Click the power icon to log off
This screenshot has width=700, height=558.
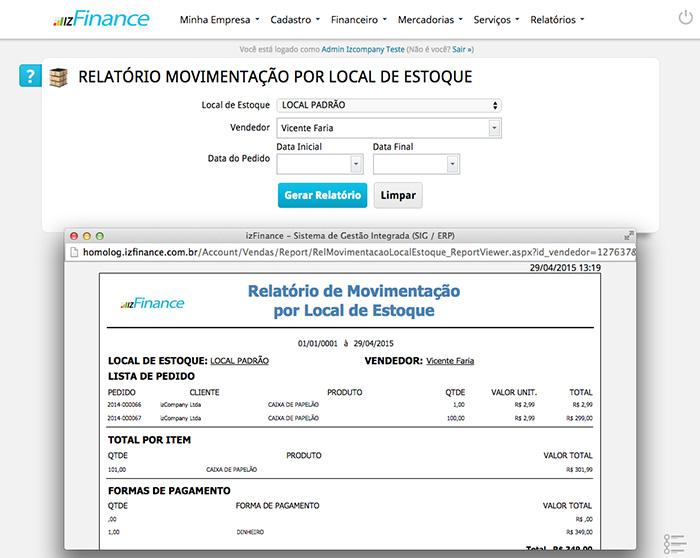pyautogui.click(x=683, y=19)
